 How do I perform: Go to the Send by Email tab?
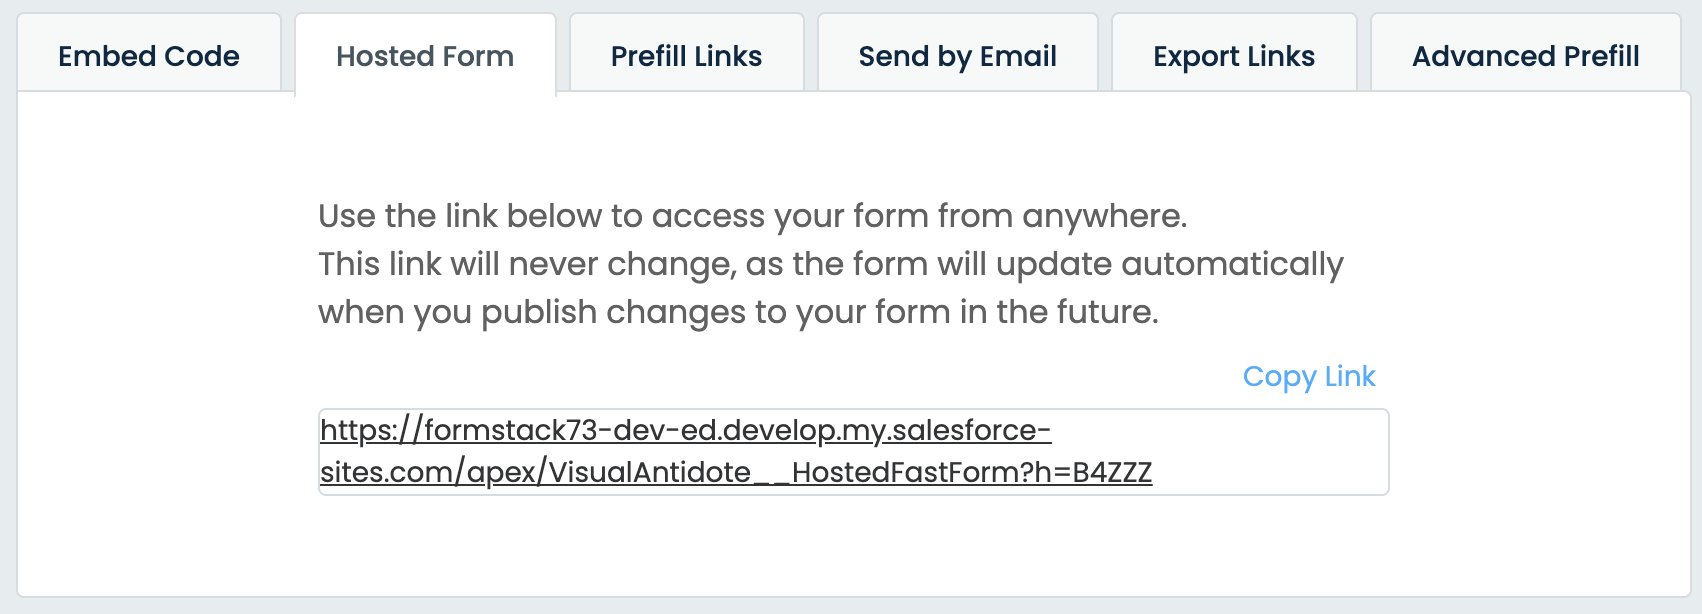tap(957, 56)
